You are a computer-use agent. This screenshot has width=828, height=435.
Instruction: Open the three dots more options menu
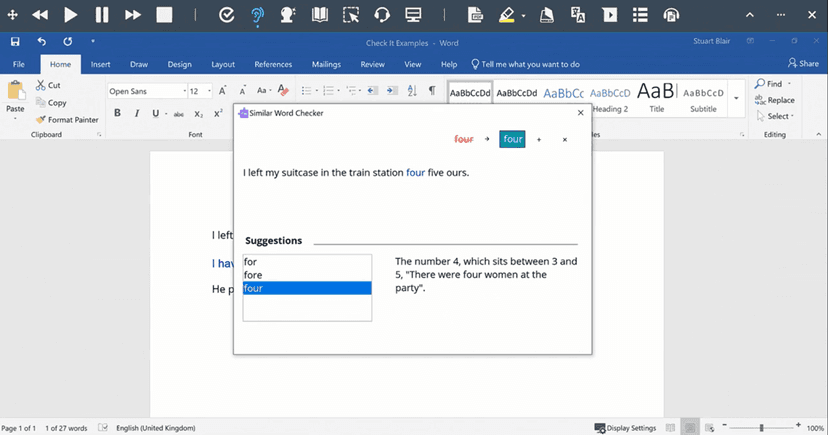coord(781,15)
